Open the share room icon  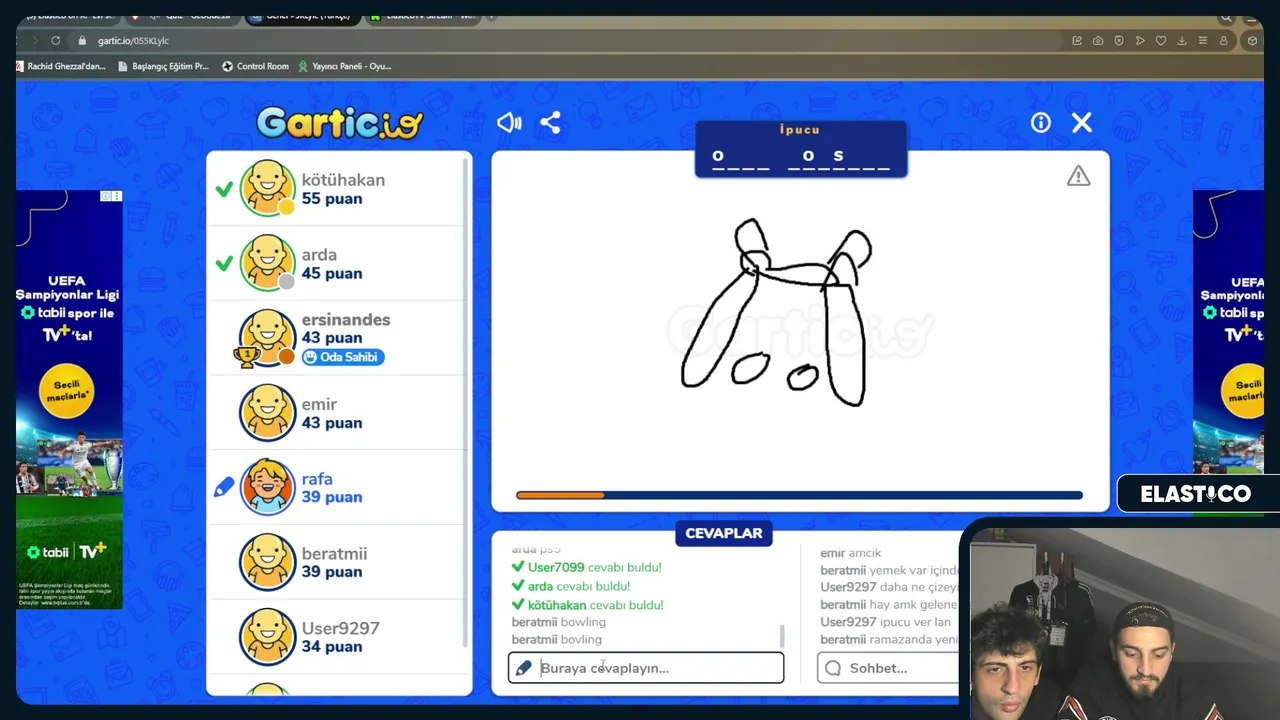coord(550,122)
